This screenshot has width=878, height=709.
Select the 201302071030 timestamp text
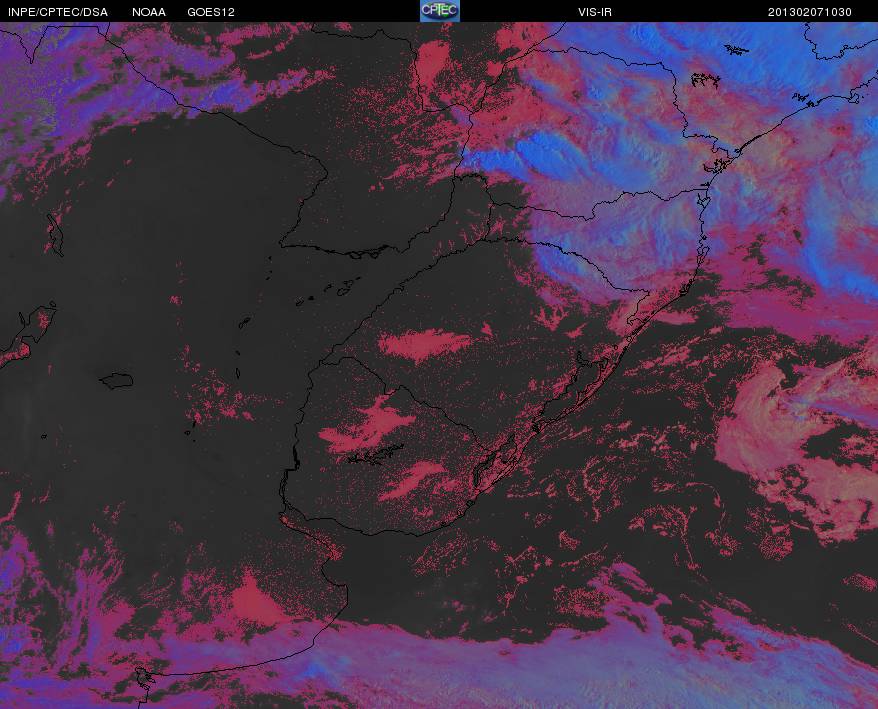[x=810, y=12]
